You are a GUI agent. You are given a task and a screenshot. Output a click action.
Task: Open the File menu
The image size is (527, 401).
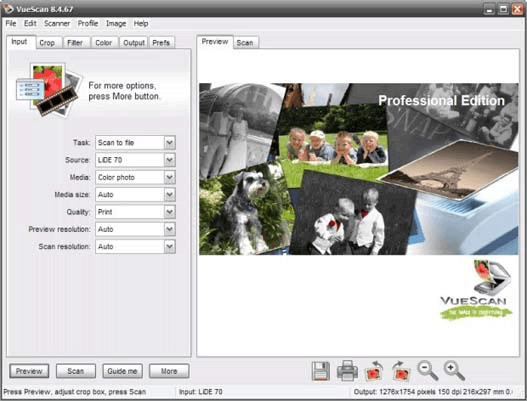[11, 24]
